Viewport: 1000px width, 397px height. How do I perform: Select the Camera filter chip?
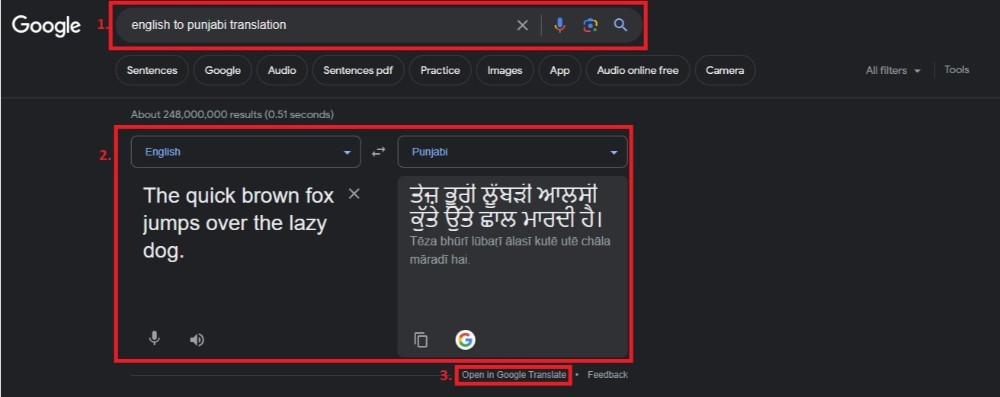pyautogui.click(x=724, y=70)
